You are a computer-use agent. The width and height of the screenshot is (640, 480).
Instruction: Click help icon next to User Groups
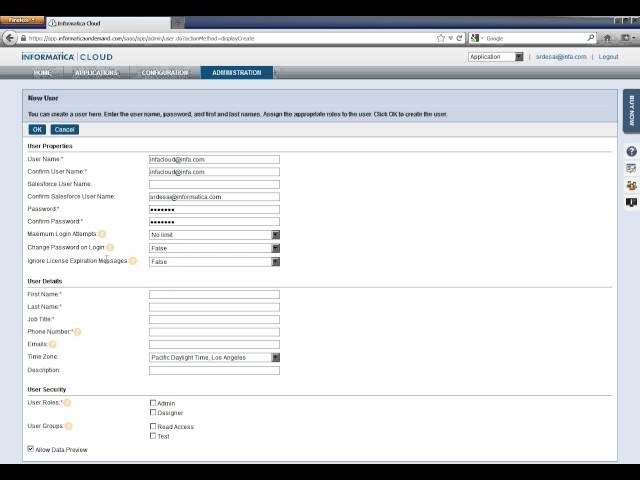point(69,426)
